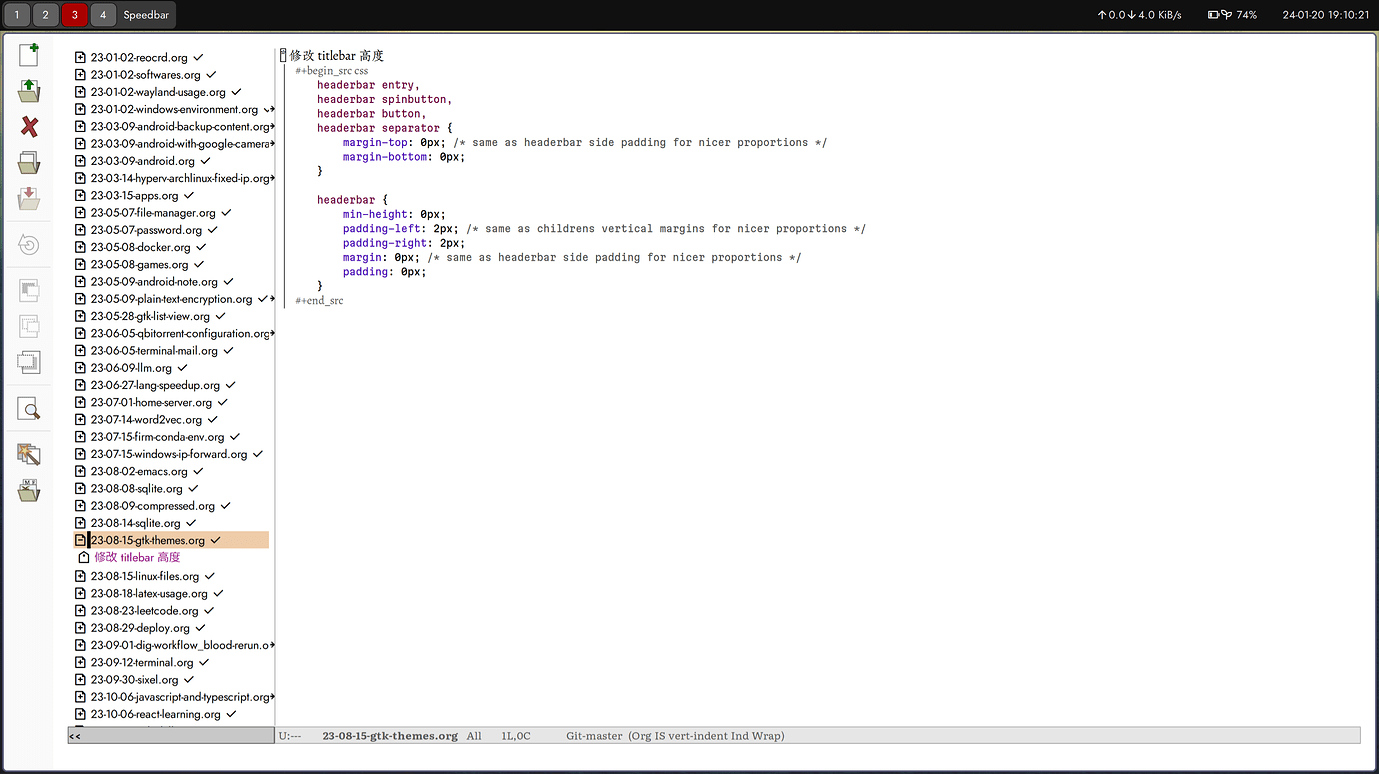Save the buffer using the save toolbar icon

pyautogui.click(x=28, y=162)
